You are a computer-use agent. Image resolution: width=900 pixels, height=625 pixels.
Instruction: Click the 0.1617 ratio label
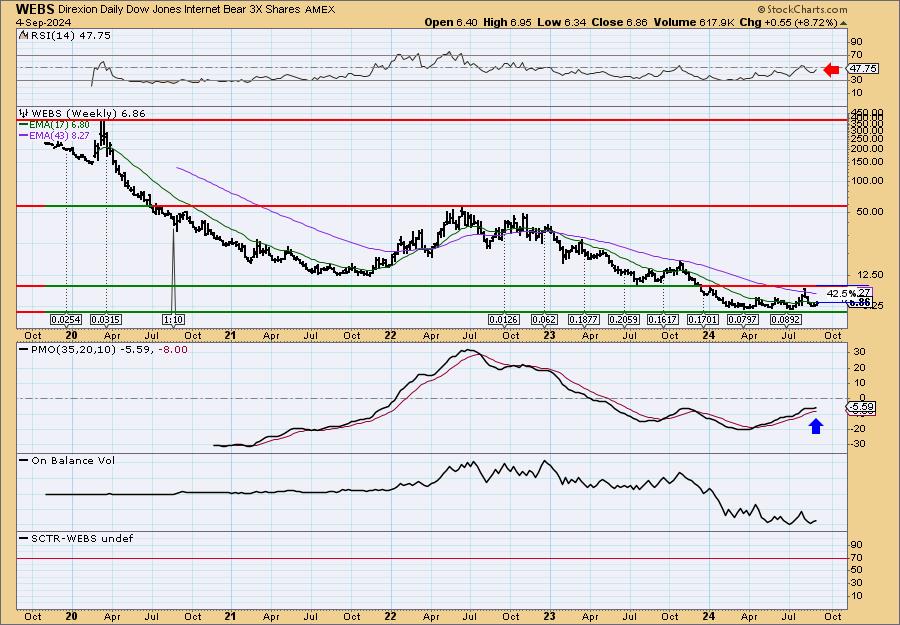pos(664,320)
